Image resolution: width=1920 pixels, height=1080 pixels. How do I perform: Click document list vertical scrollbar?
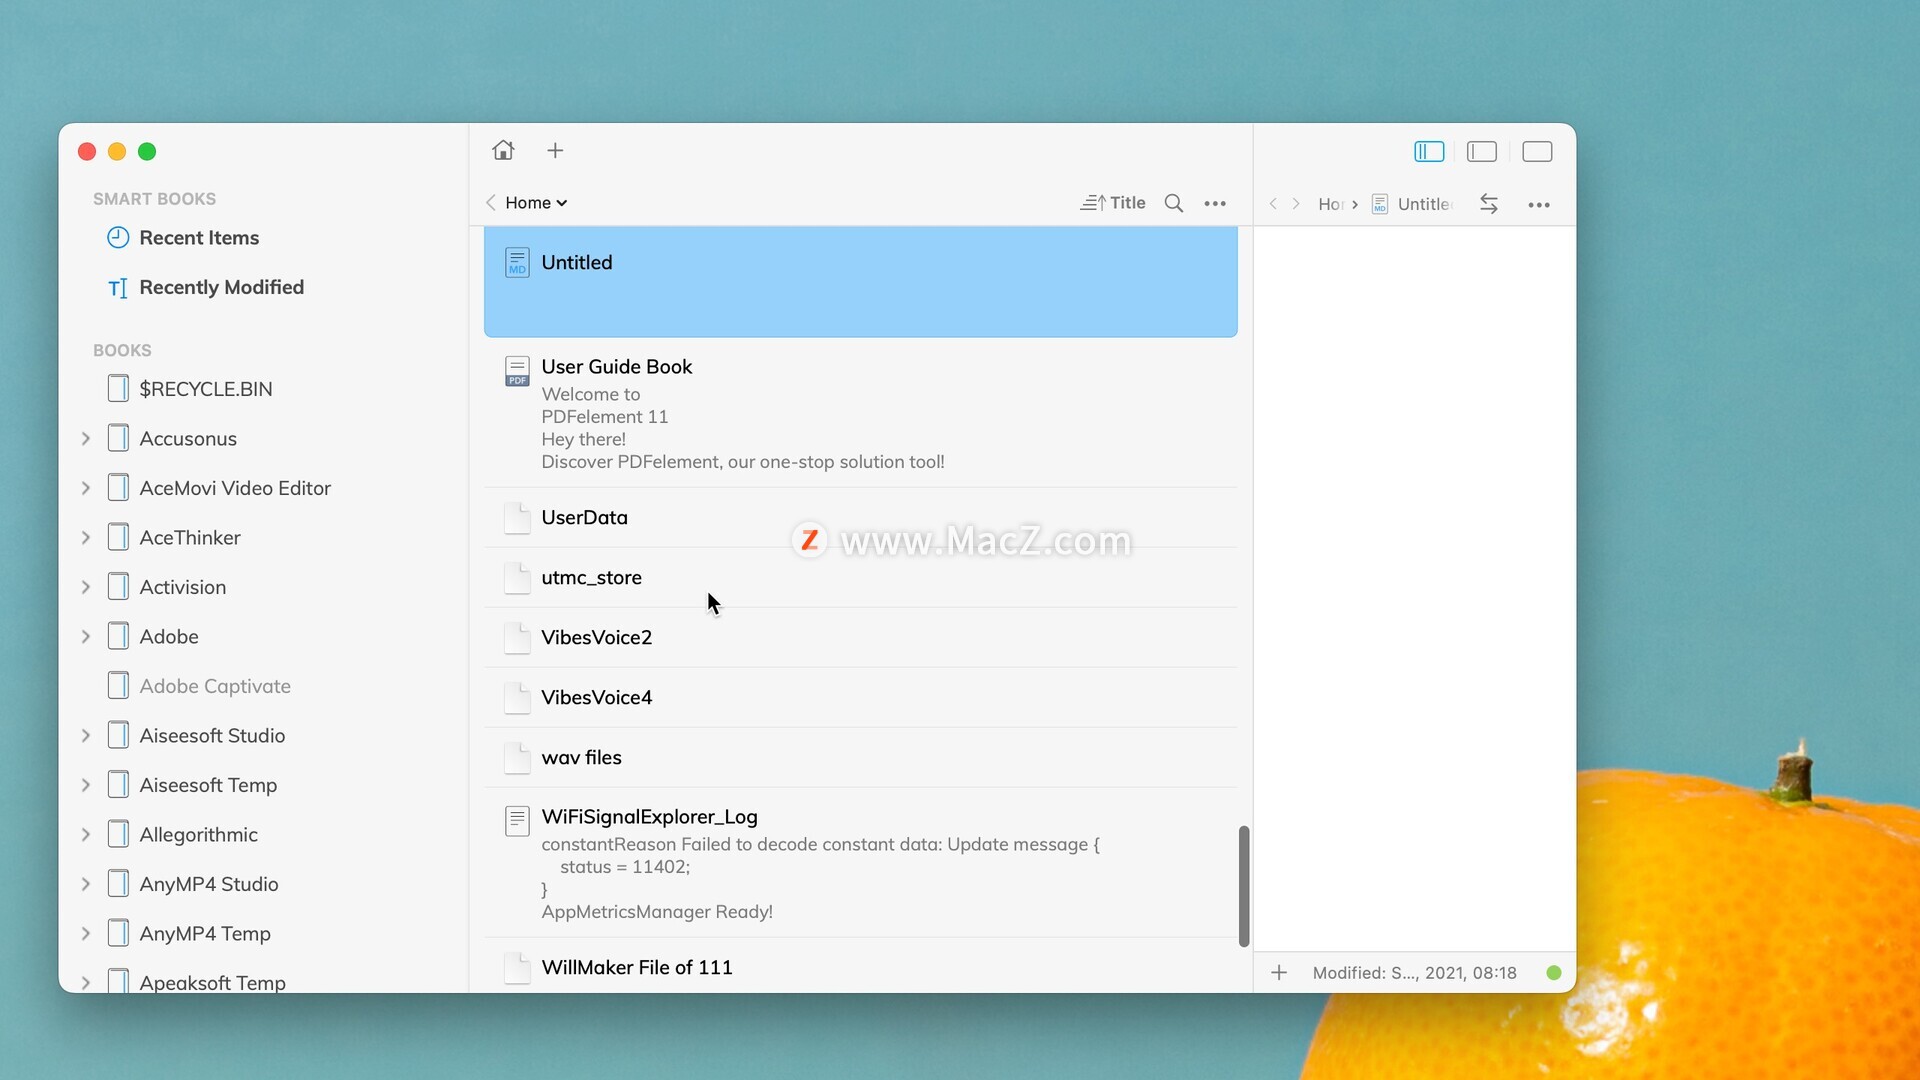1244,886
